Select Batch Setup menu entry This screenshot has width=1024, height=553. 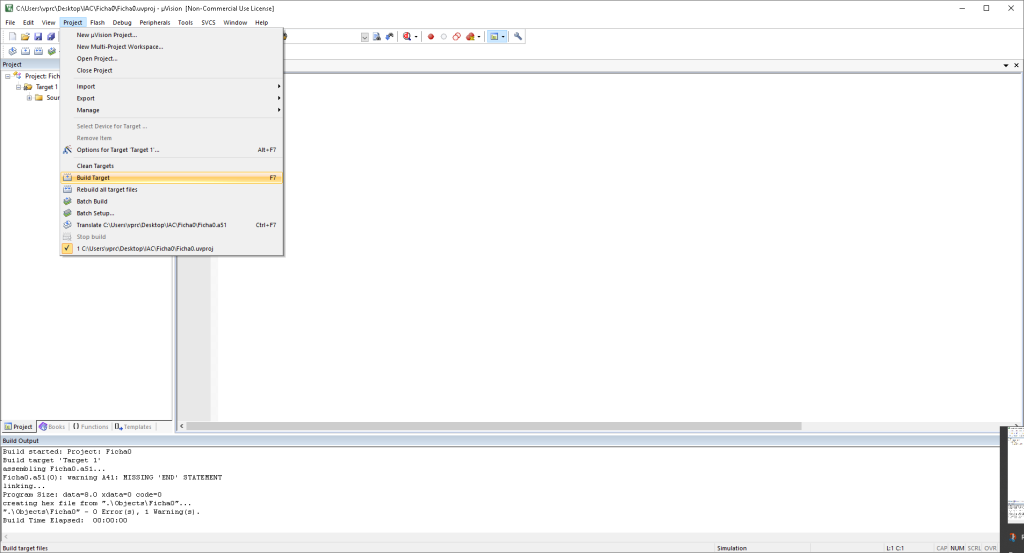[x=95, y=213]
